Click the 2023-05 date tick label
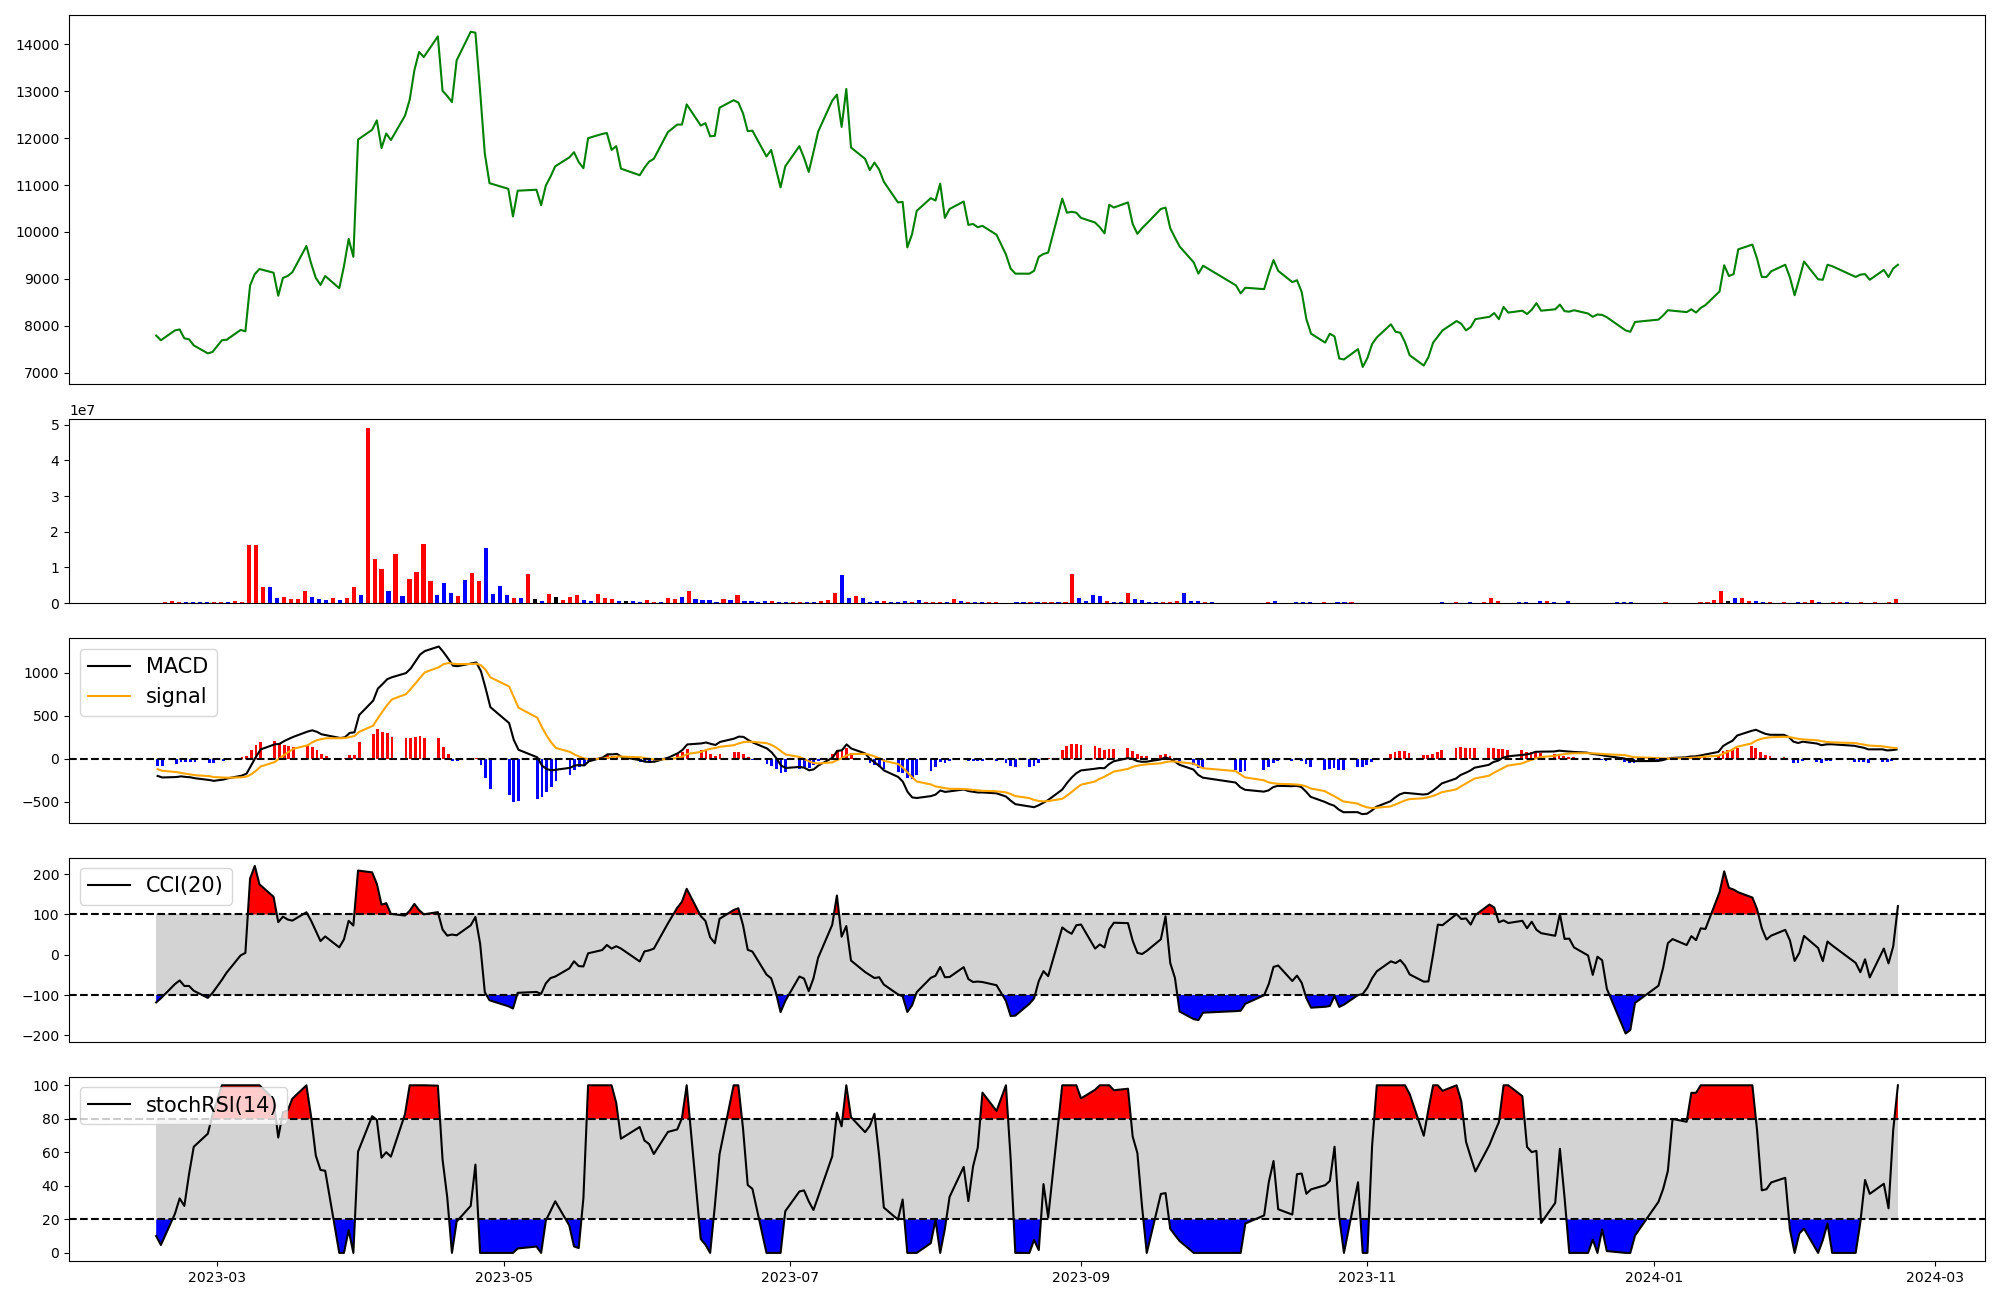Viewport: 2000px width, 1300px height. pyautogui.click(x=504, y=1277)
